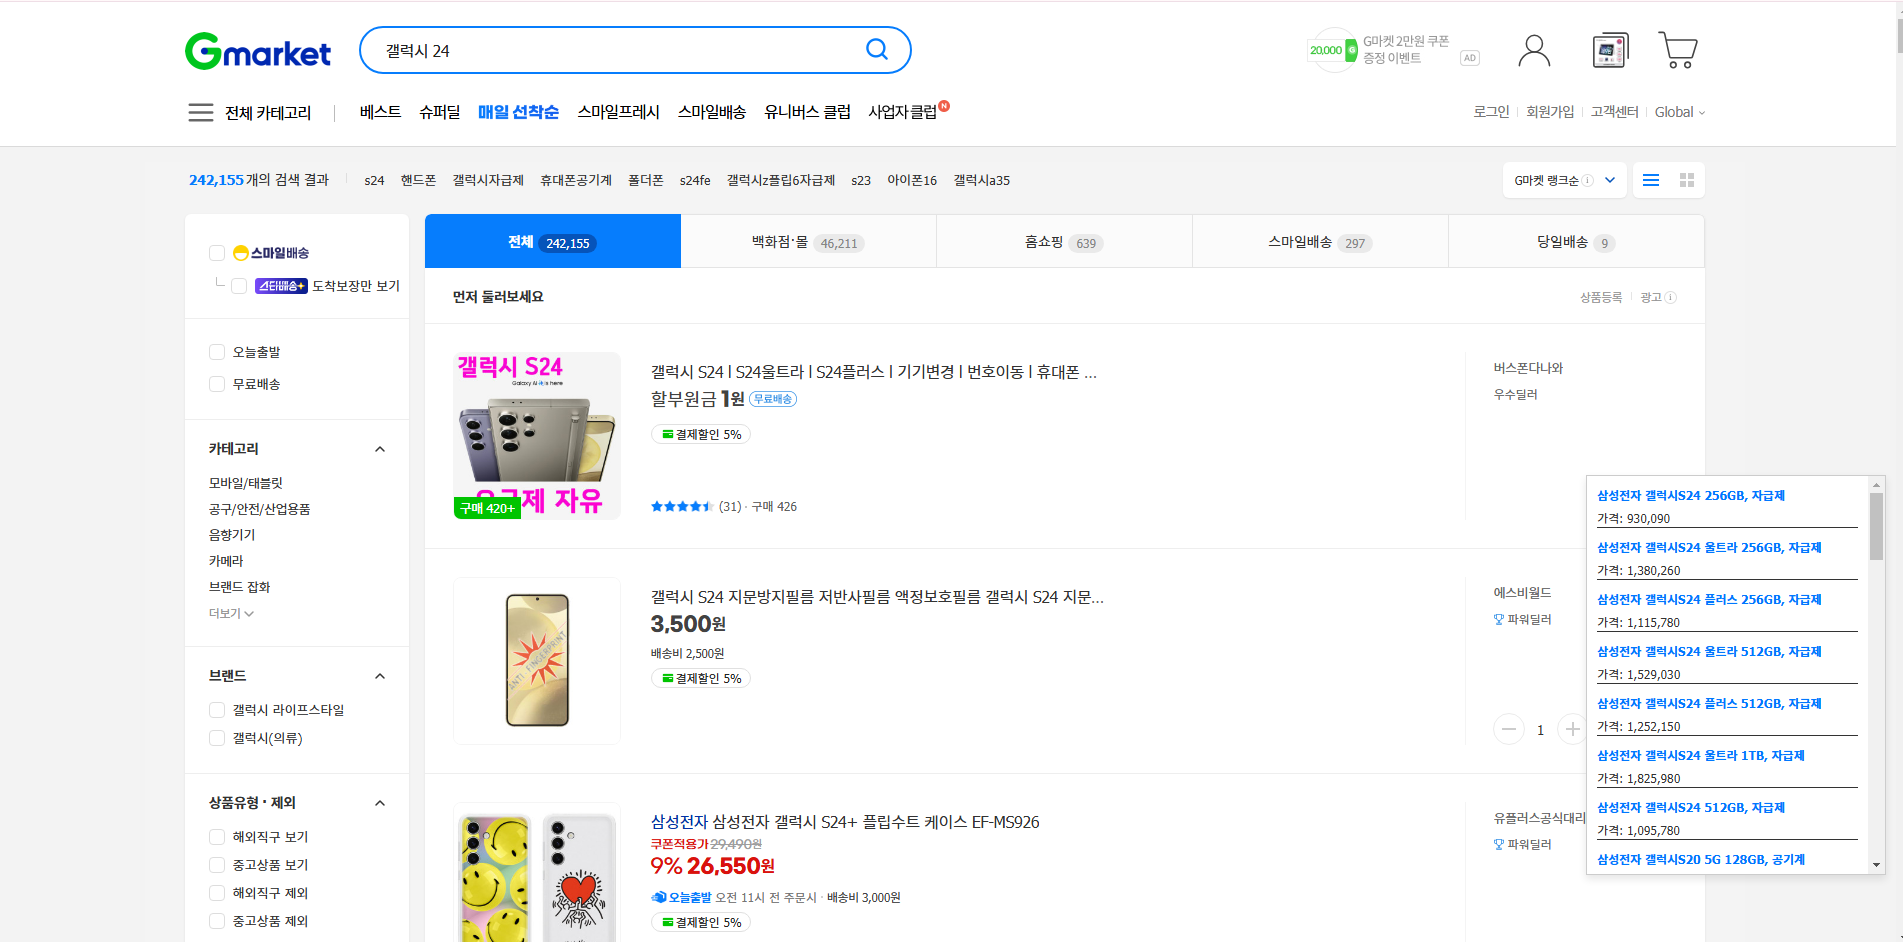
Task: Select the 당일배송 tab
Action: [1577, 242]
